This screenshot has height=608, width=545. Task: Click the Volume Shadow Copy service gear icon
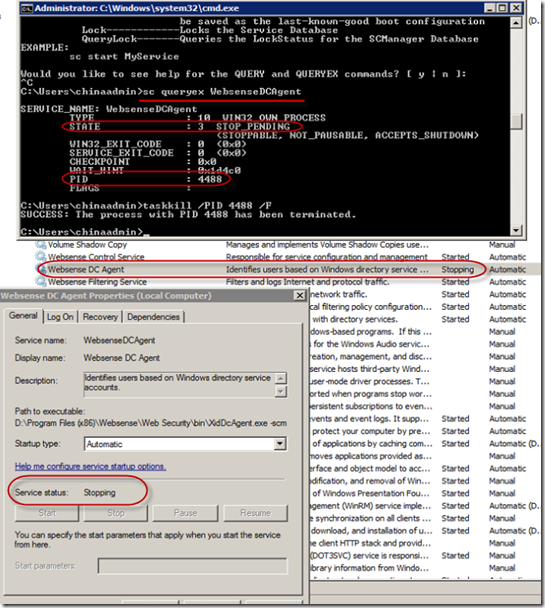[40, 244]
